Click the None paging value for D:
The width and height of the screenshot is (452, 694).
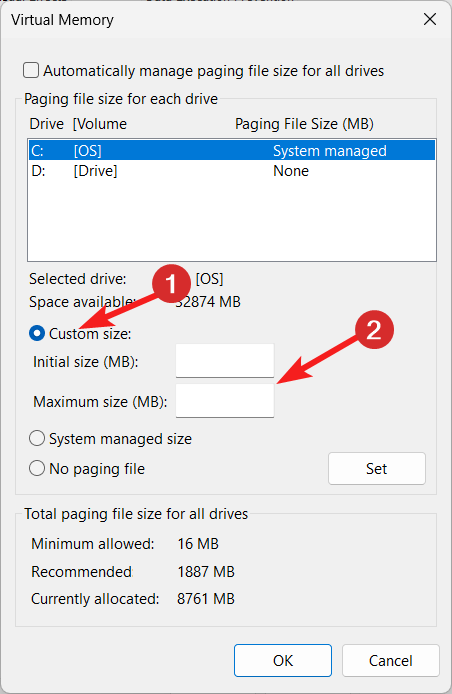click(x=291, y=171)
